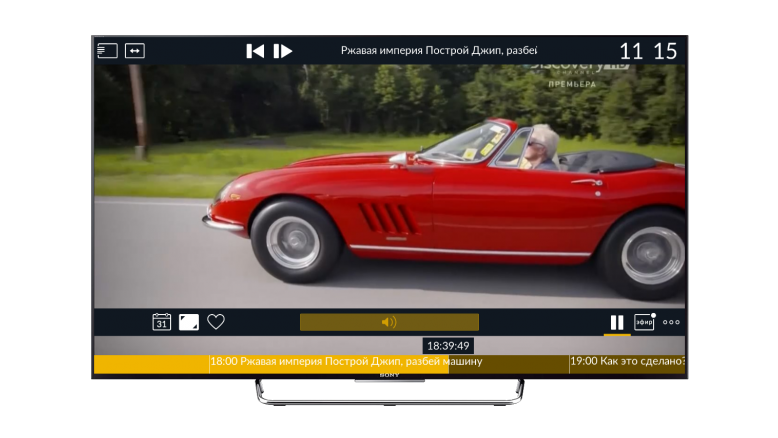Click the aspect ratio double-arrow icon
The width and height of the screenshot is (778, 438).
pyautogui.click(x=135, y=51)
